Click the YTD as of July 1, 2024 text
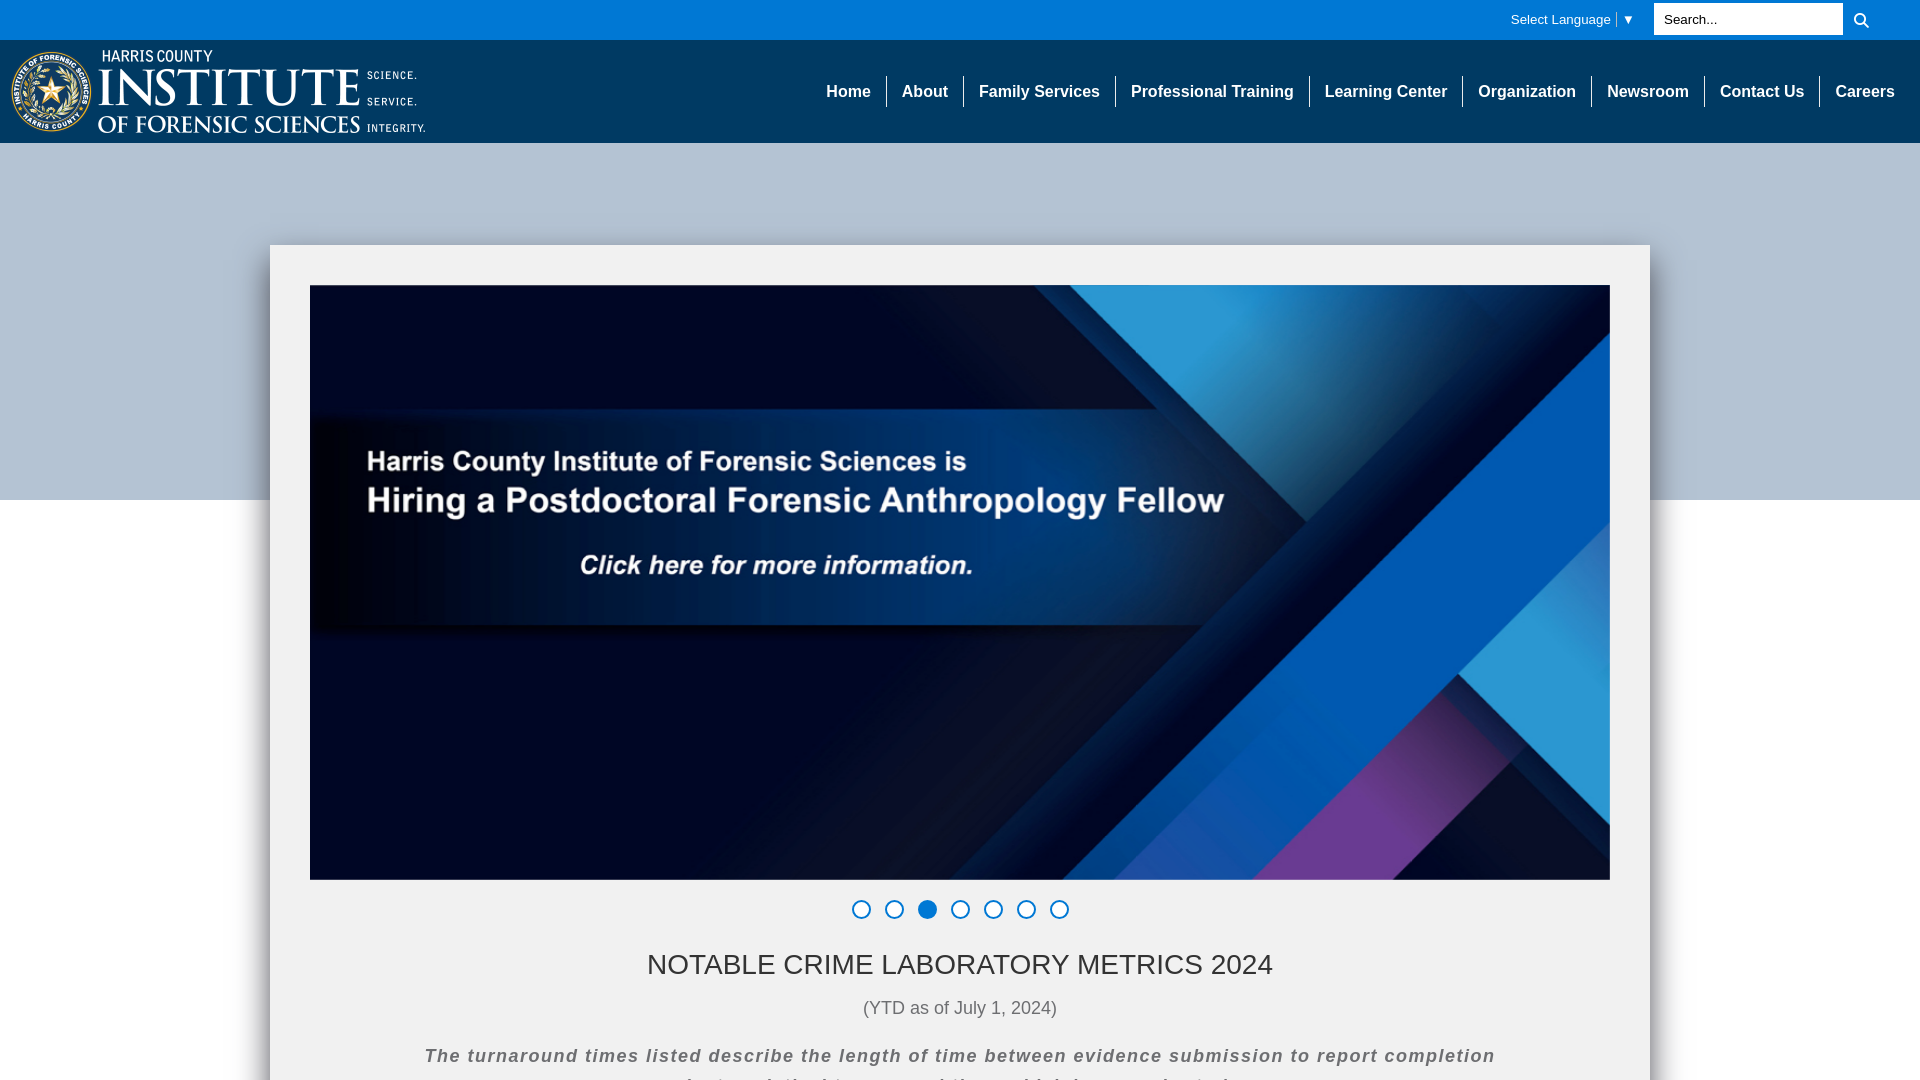Screen dimensions: 1920x1080 tap(960, 1008)
